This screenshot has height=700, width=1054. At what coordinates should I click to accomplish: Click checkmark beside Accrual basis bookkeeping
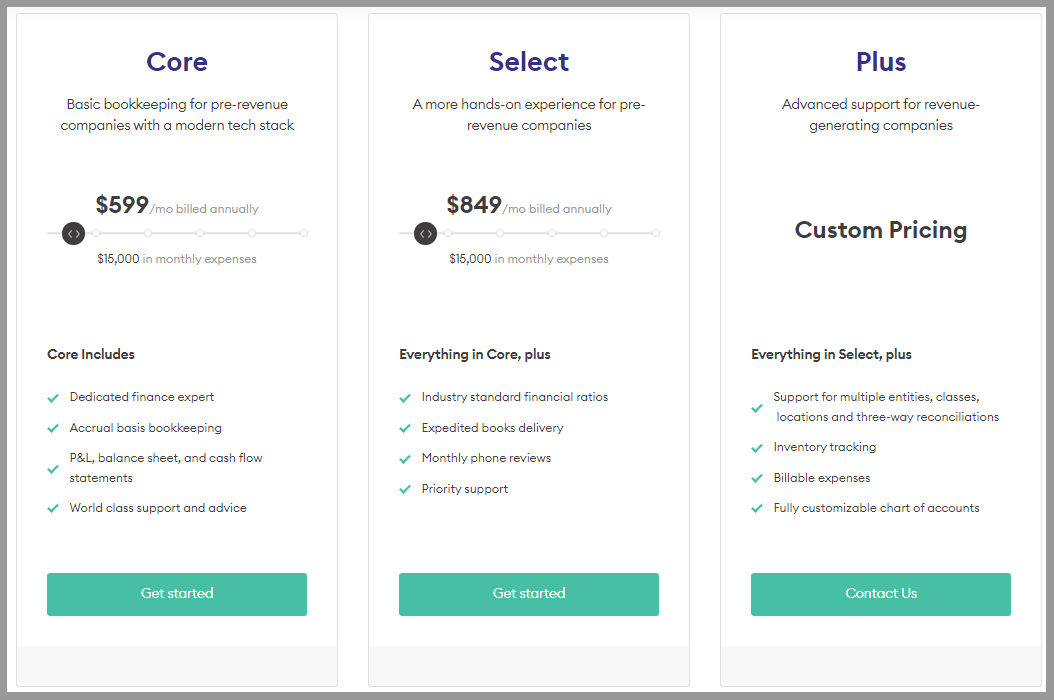coord(53,428)
